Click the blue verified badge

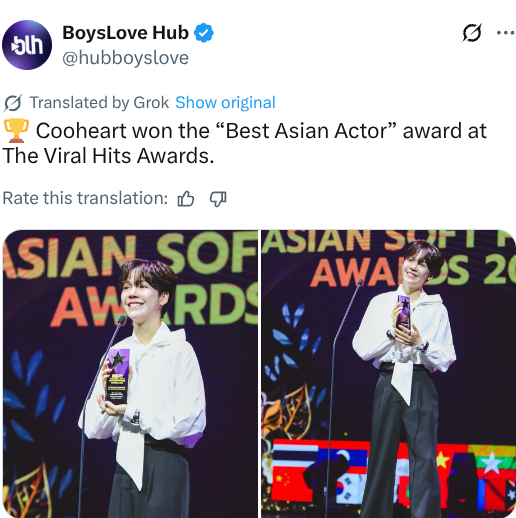204,33
